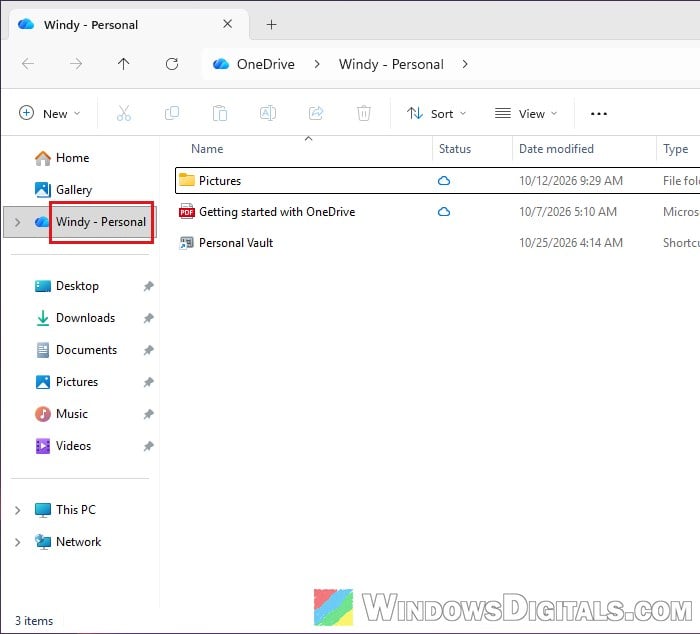The image size is (700, 634).
Task: Expand the Windy - Personal tree node
Action: coord(17,222)
